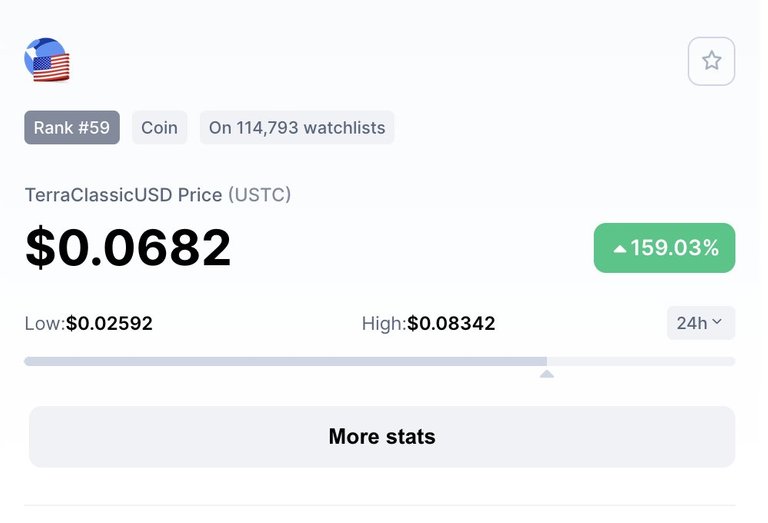The height and width of the screenshot is (523, 768).
Task: Click the Low $0.02592 value
Action: tap(109, 323)
